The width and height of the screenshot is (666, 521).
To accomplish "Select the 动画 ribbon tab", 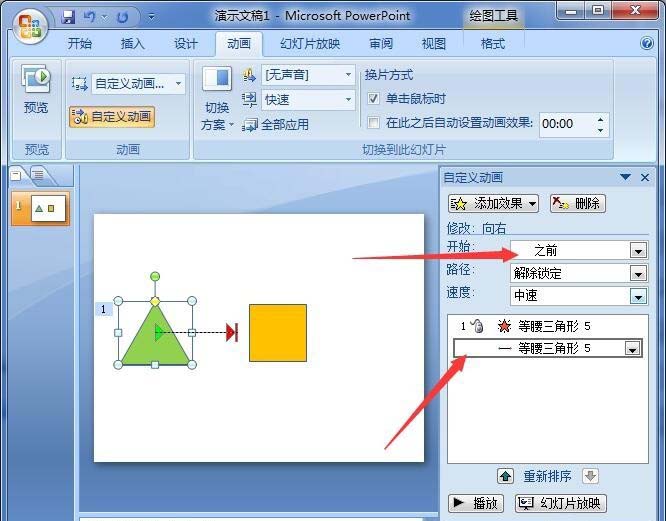I will click(x=239, y=43).
